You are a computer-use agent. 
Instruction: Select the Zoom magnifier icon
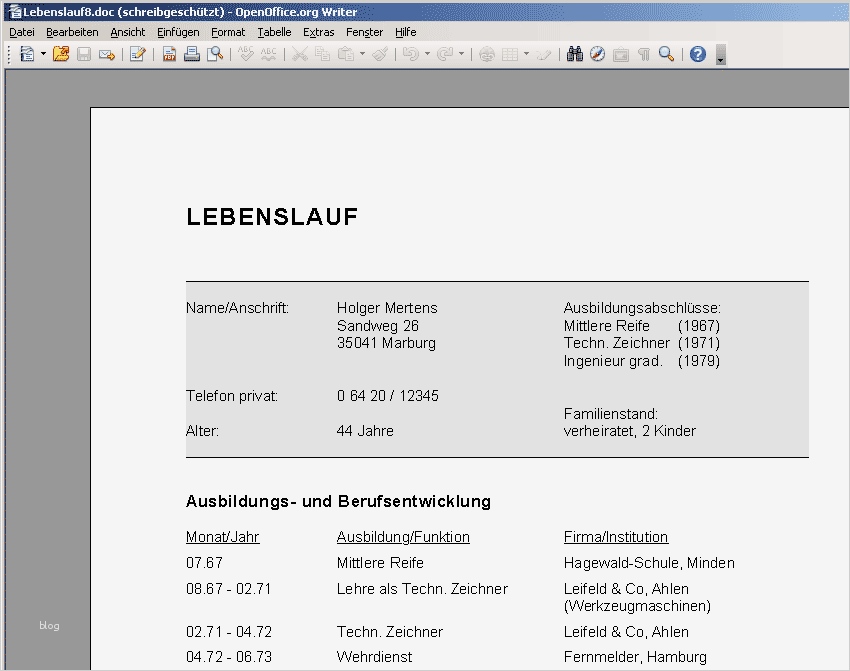point(666,53)
